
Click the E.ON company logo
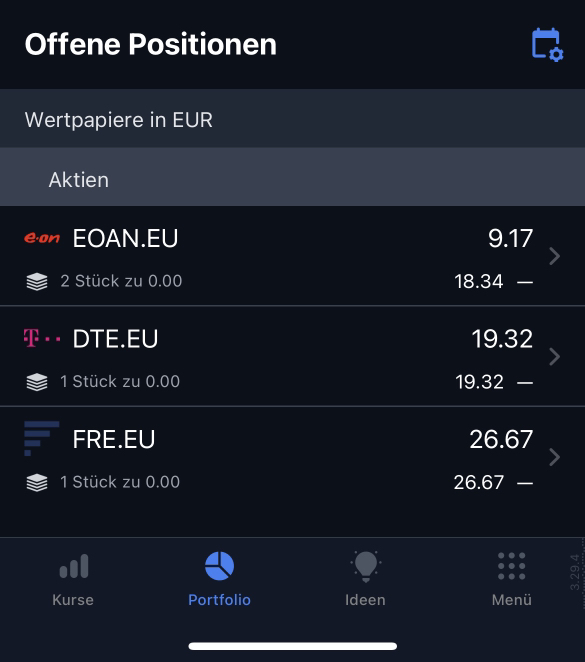42,238
